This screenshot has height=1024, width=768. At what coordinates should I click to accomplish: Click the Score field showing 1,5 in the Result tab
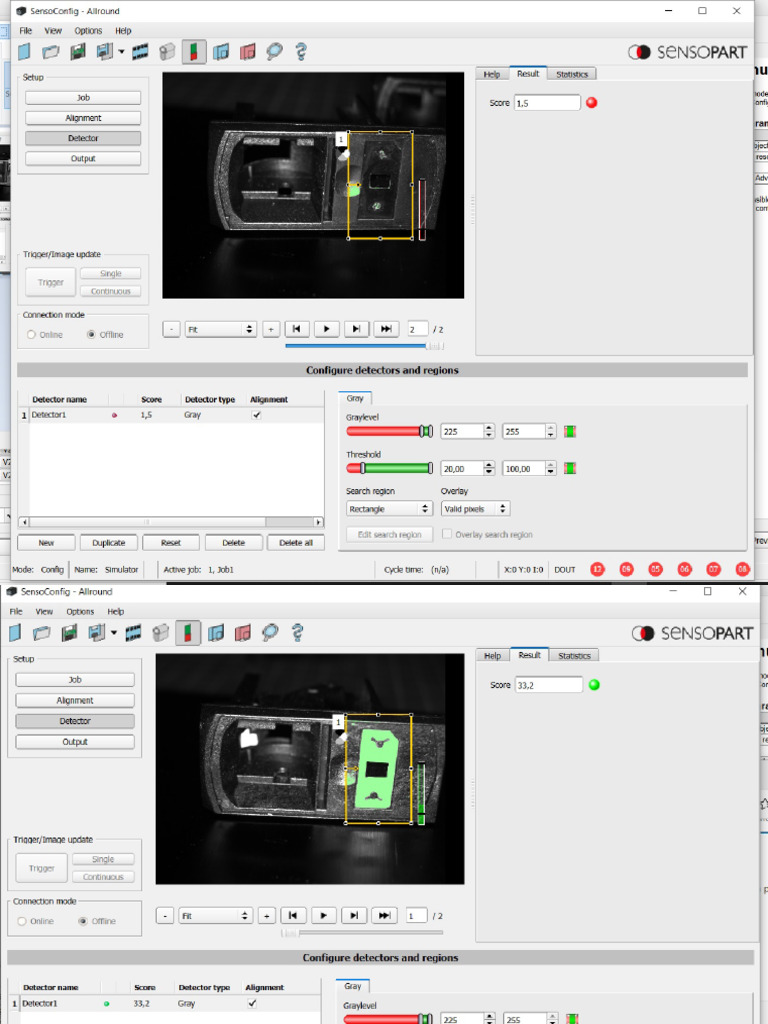pyautogui.click(x=547, y=103)
